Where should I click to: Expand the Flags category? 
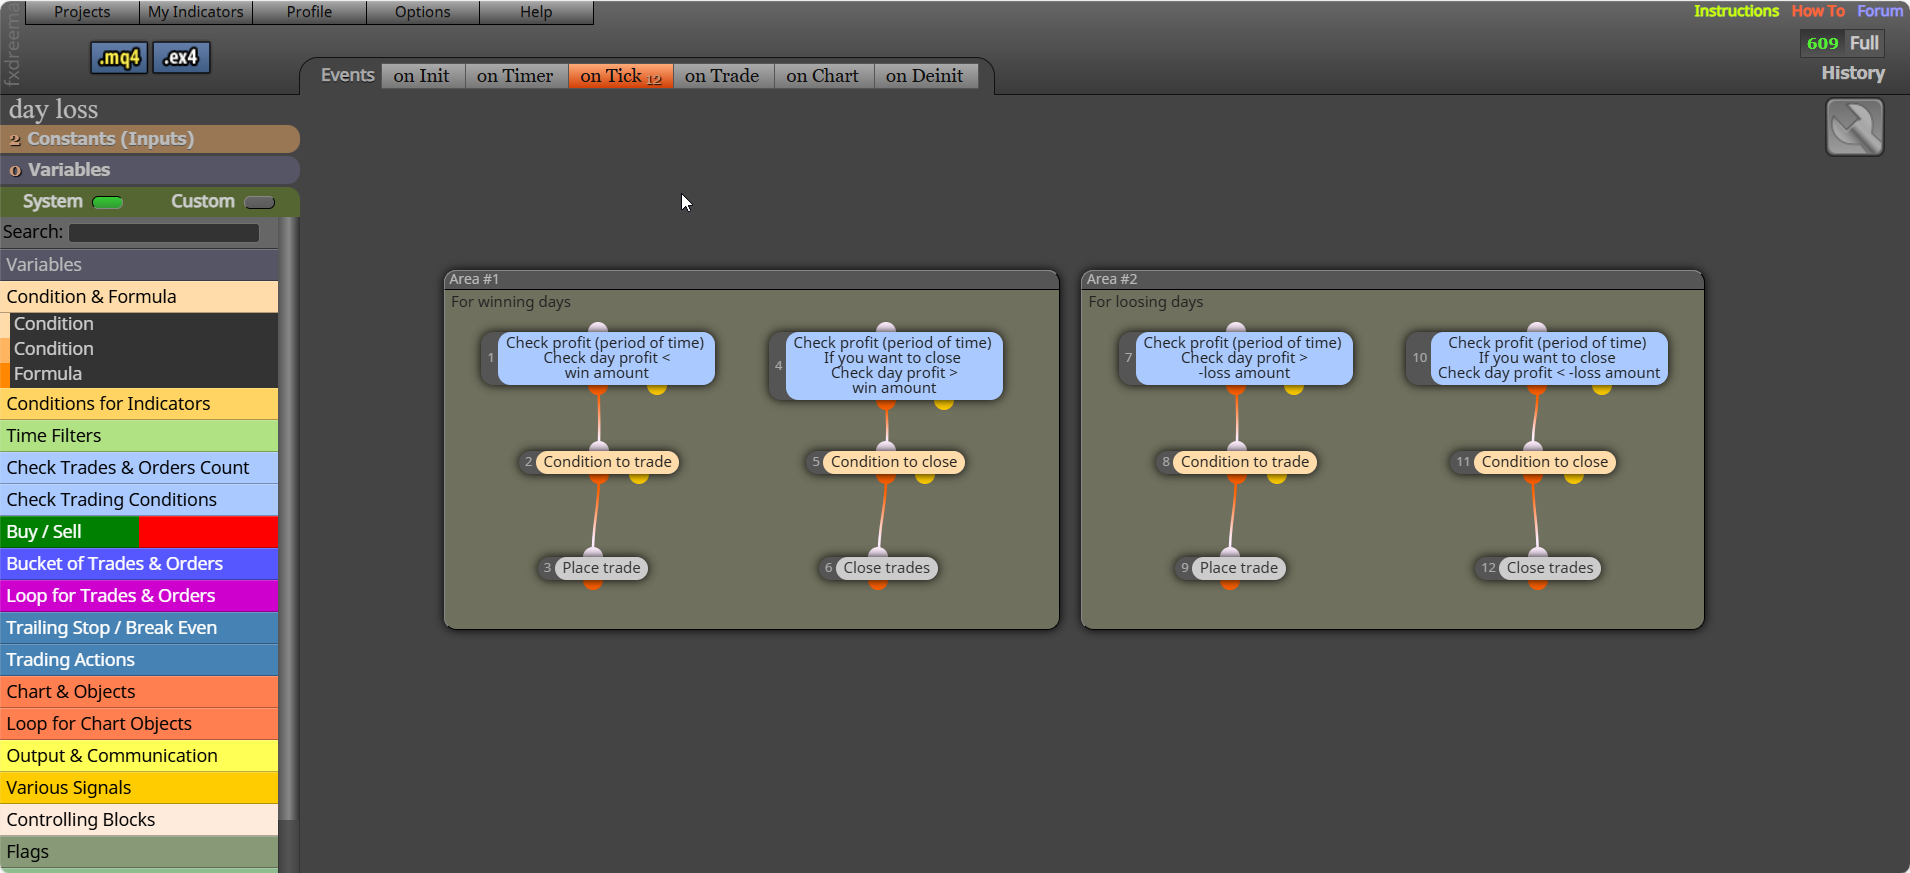(139, 852)
